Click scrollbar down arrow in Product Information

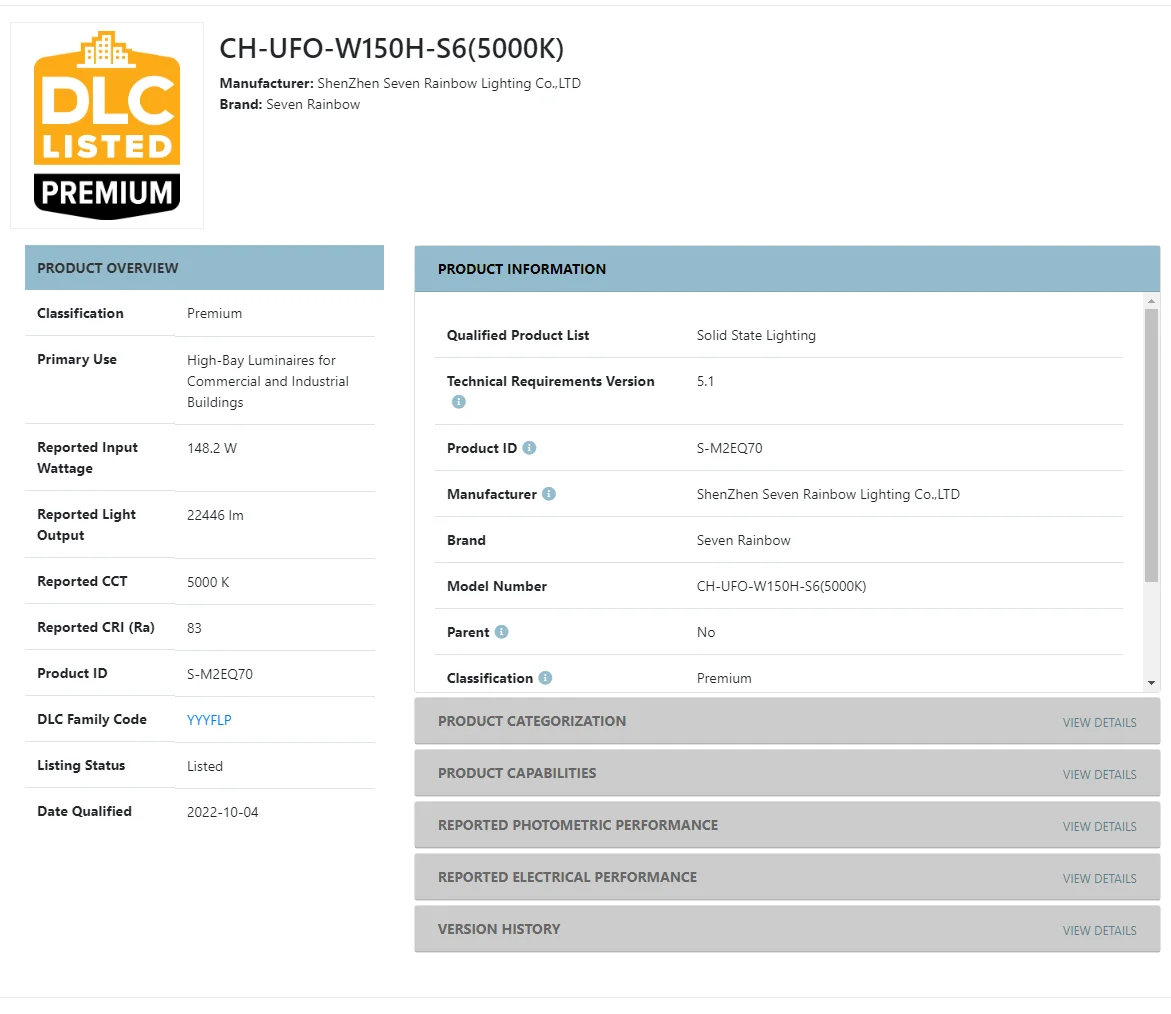(1151, 682)
